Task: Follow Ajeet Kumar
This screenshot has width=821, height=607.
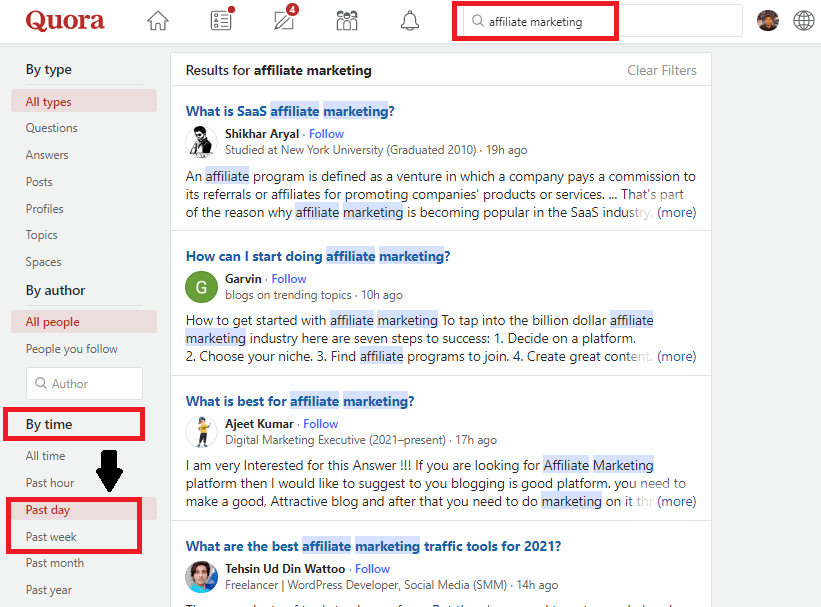Action: [320, 424]
